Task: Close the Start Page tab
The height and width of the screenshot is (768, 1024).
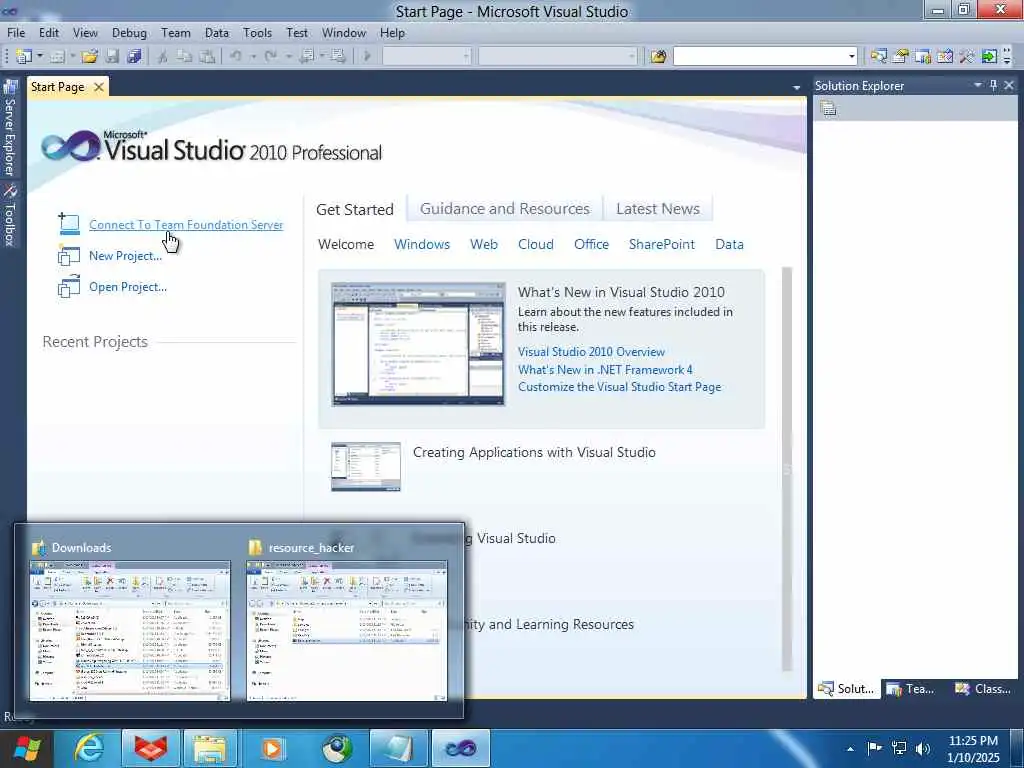Action: (x=99, y=87)
